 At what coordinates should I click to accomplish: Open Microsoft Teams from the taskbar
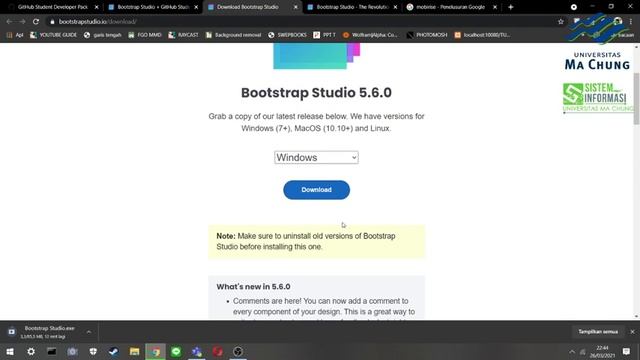pyautogui.click(x=197, y=351)
